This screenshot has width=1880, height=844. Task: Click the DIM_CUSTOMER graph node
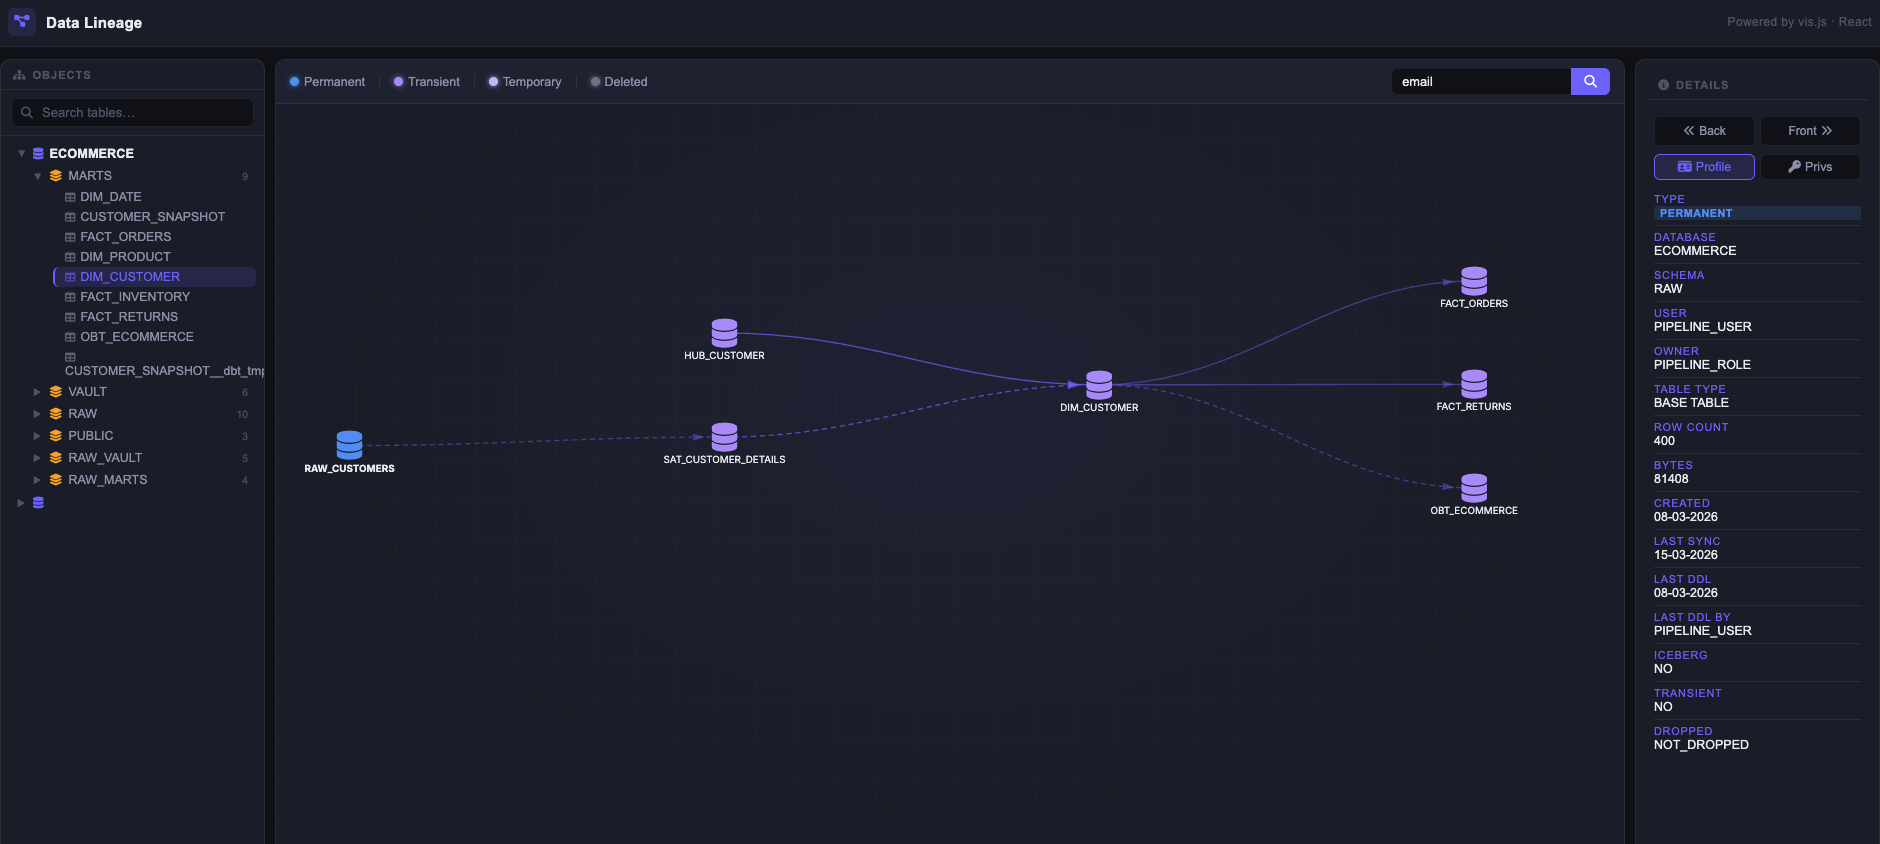tap(1099, 385)
